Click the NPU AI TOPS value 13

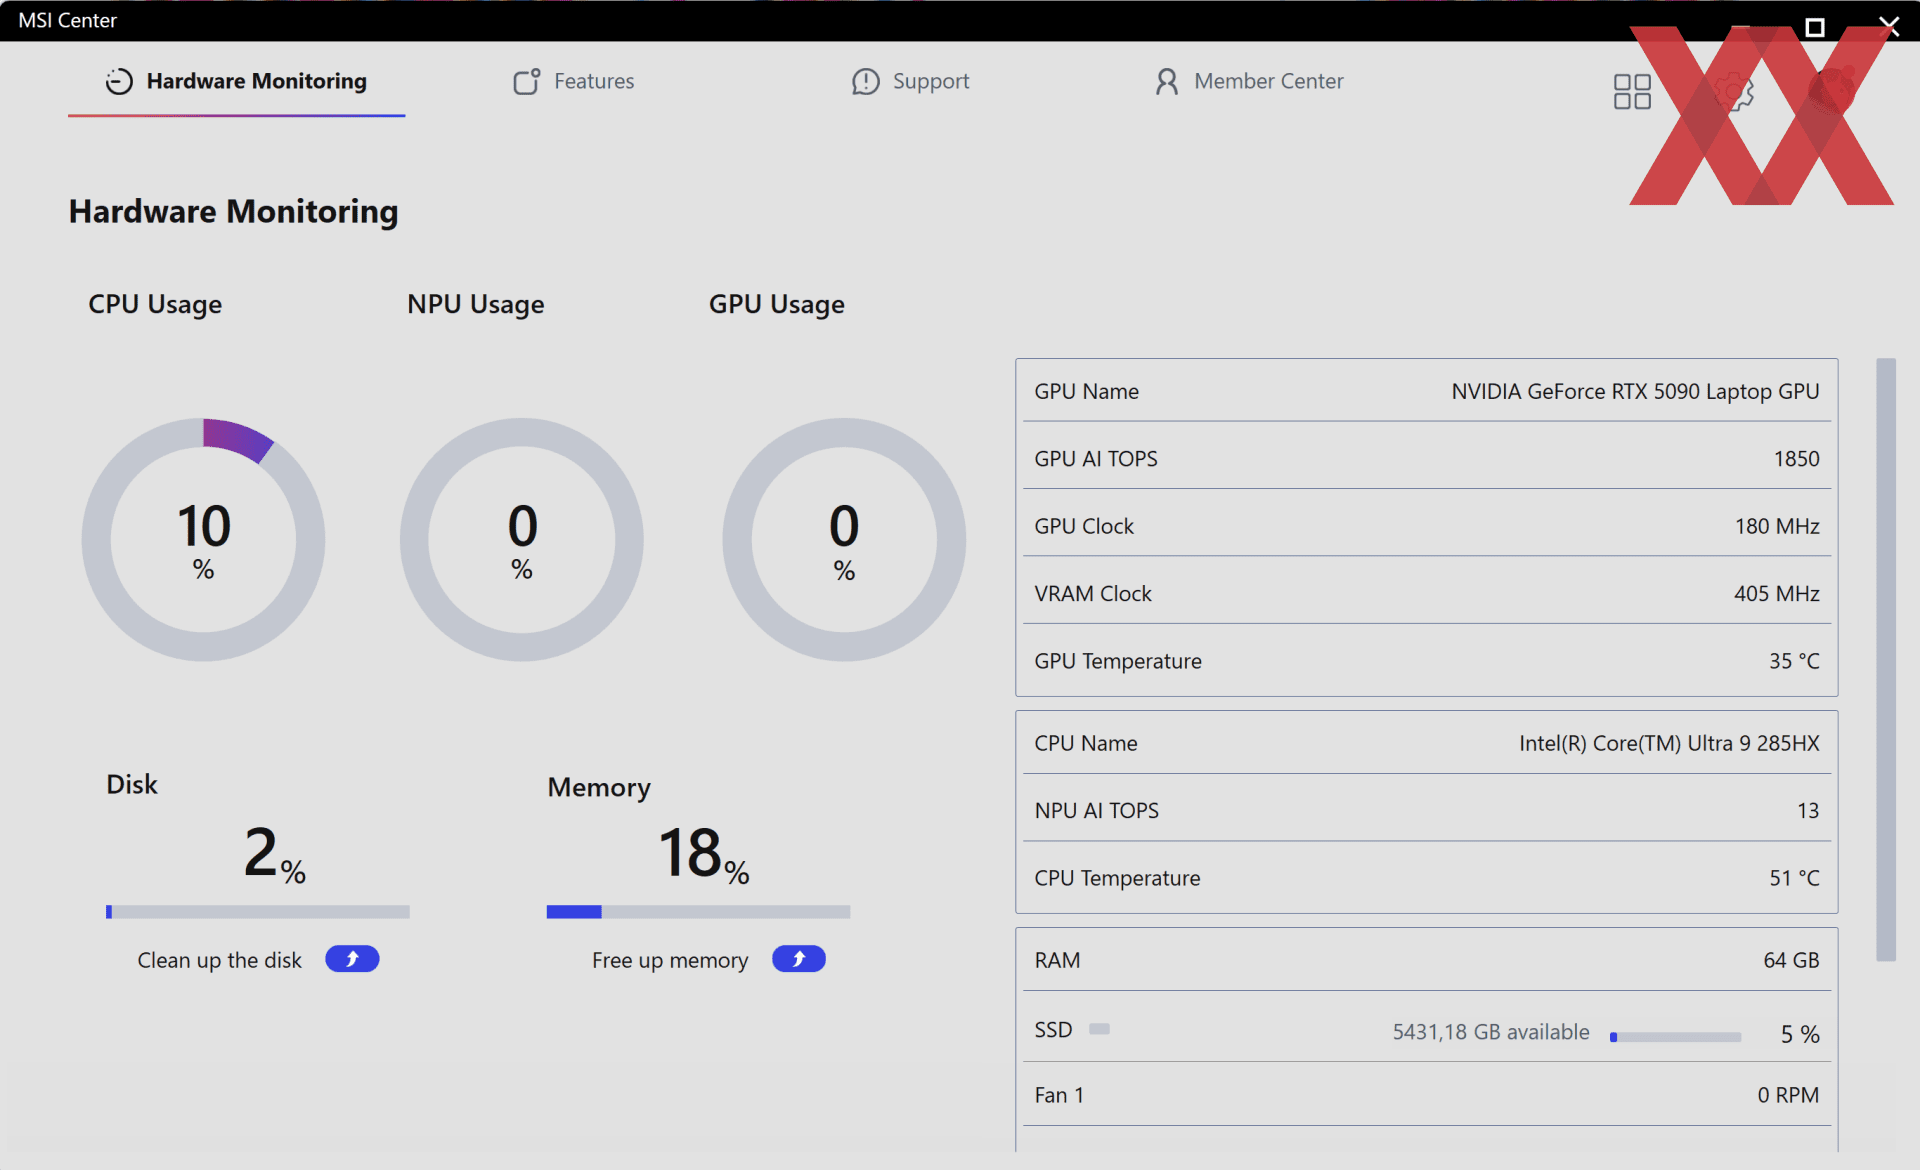point(1808,810)
